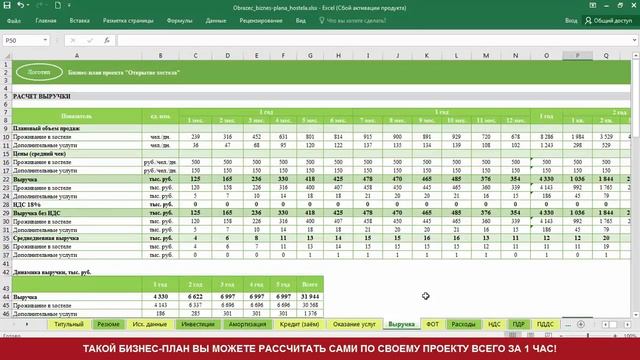Click the vertical scrollbar down arrow

(x=636, y=315)
